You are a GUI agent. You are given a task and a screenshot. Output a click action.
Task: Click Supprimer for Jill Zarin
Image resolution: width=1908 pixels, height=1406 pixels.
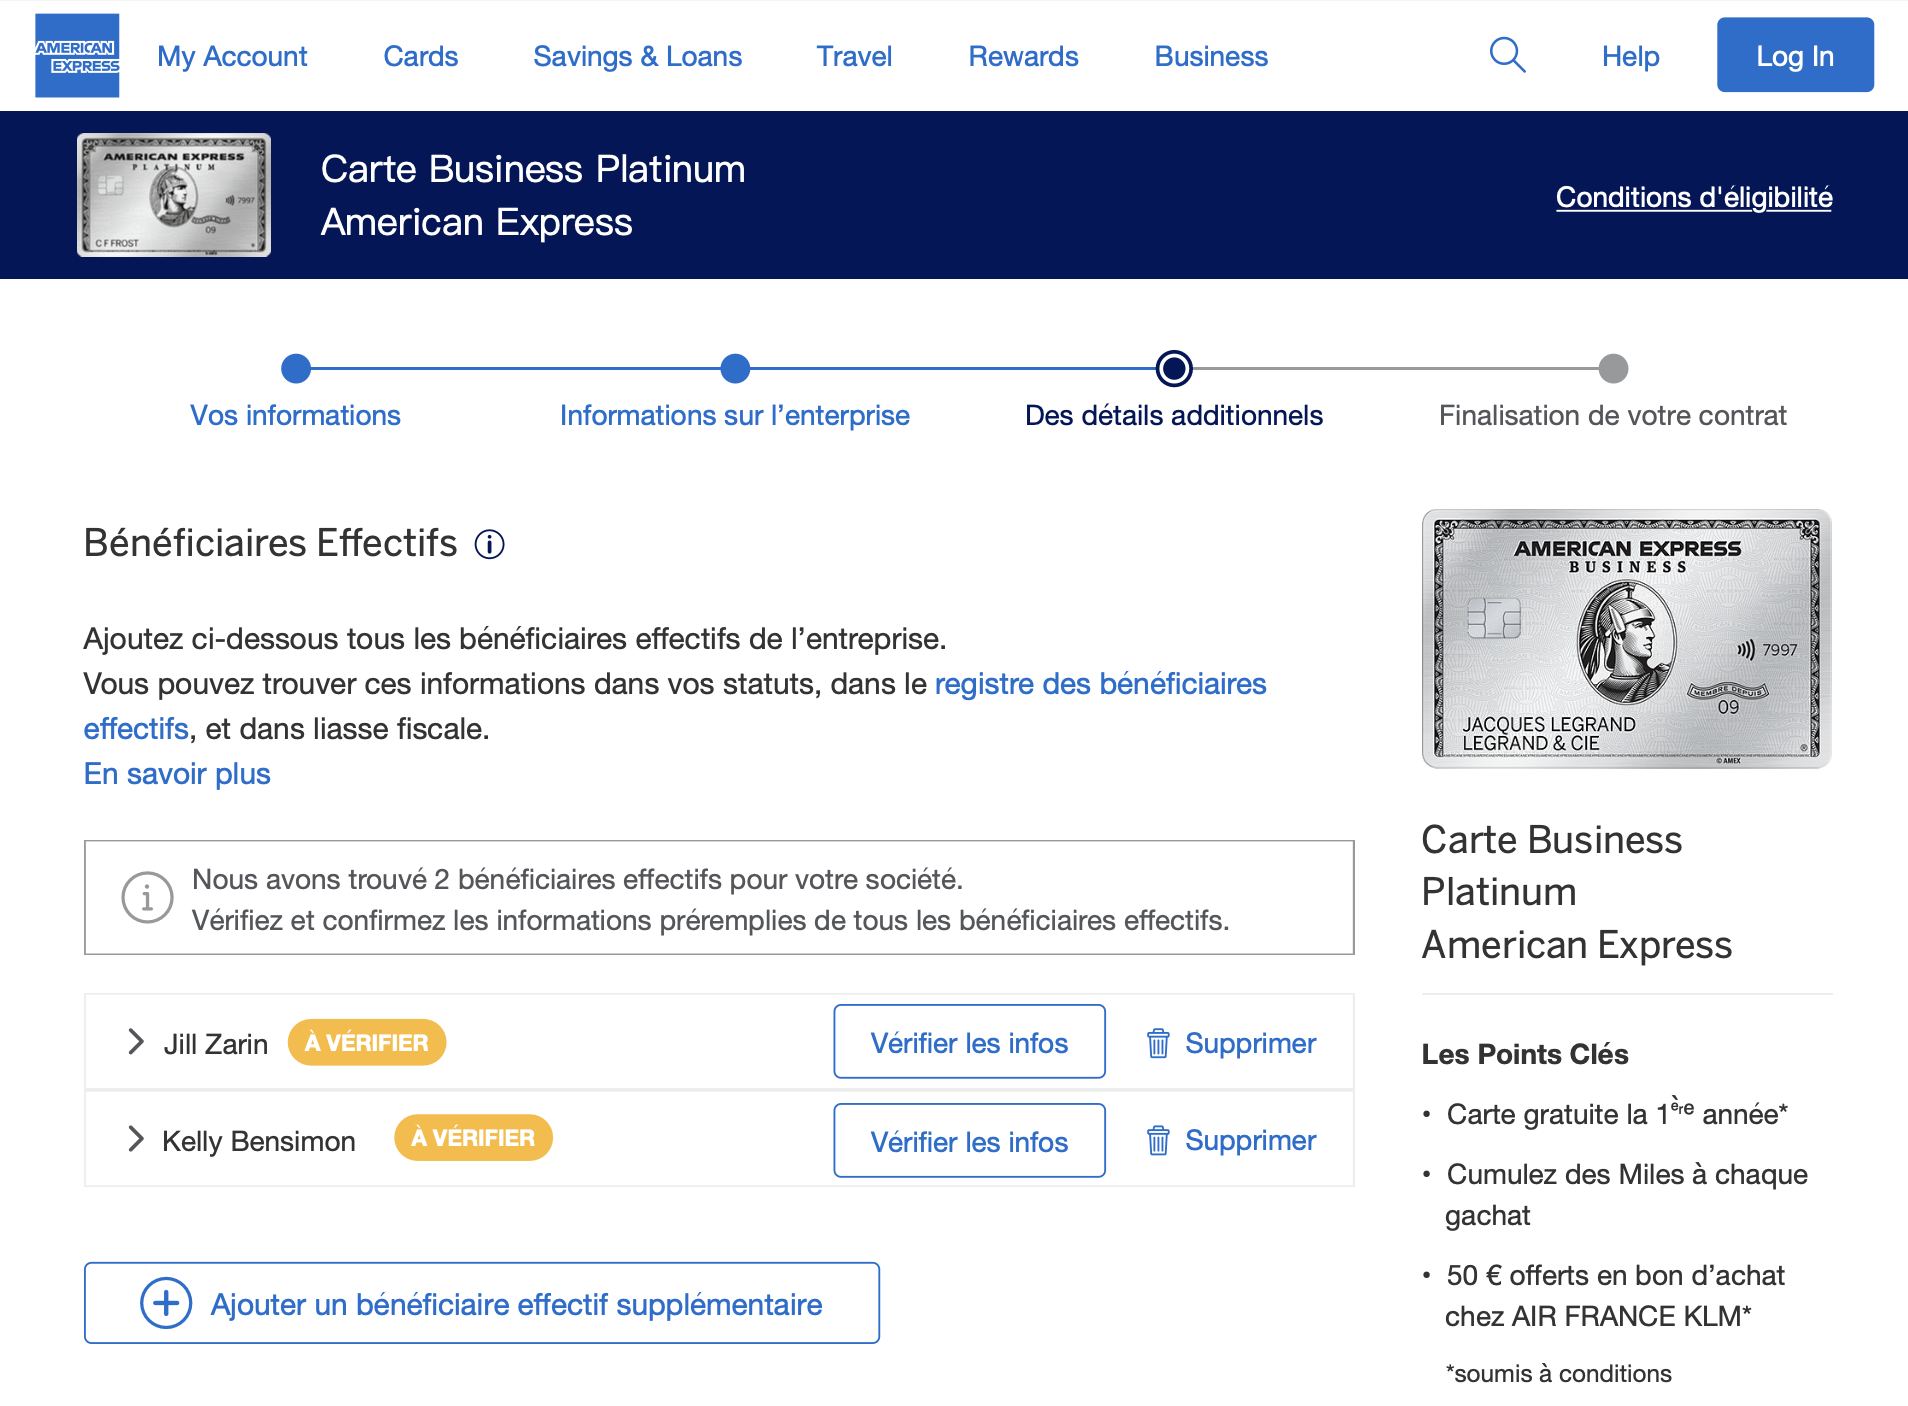[1250, 1043]
